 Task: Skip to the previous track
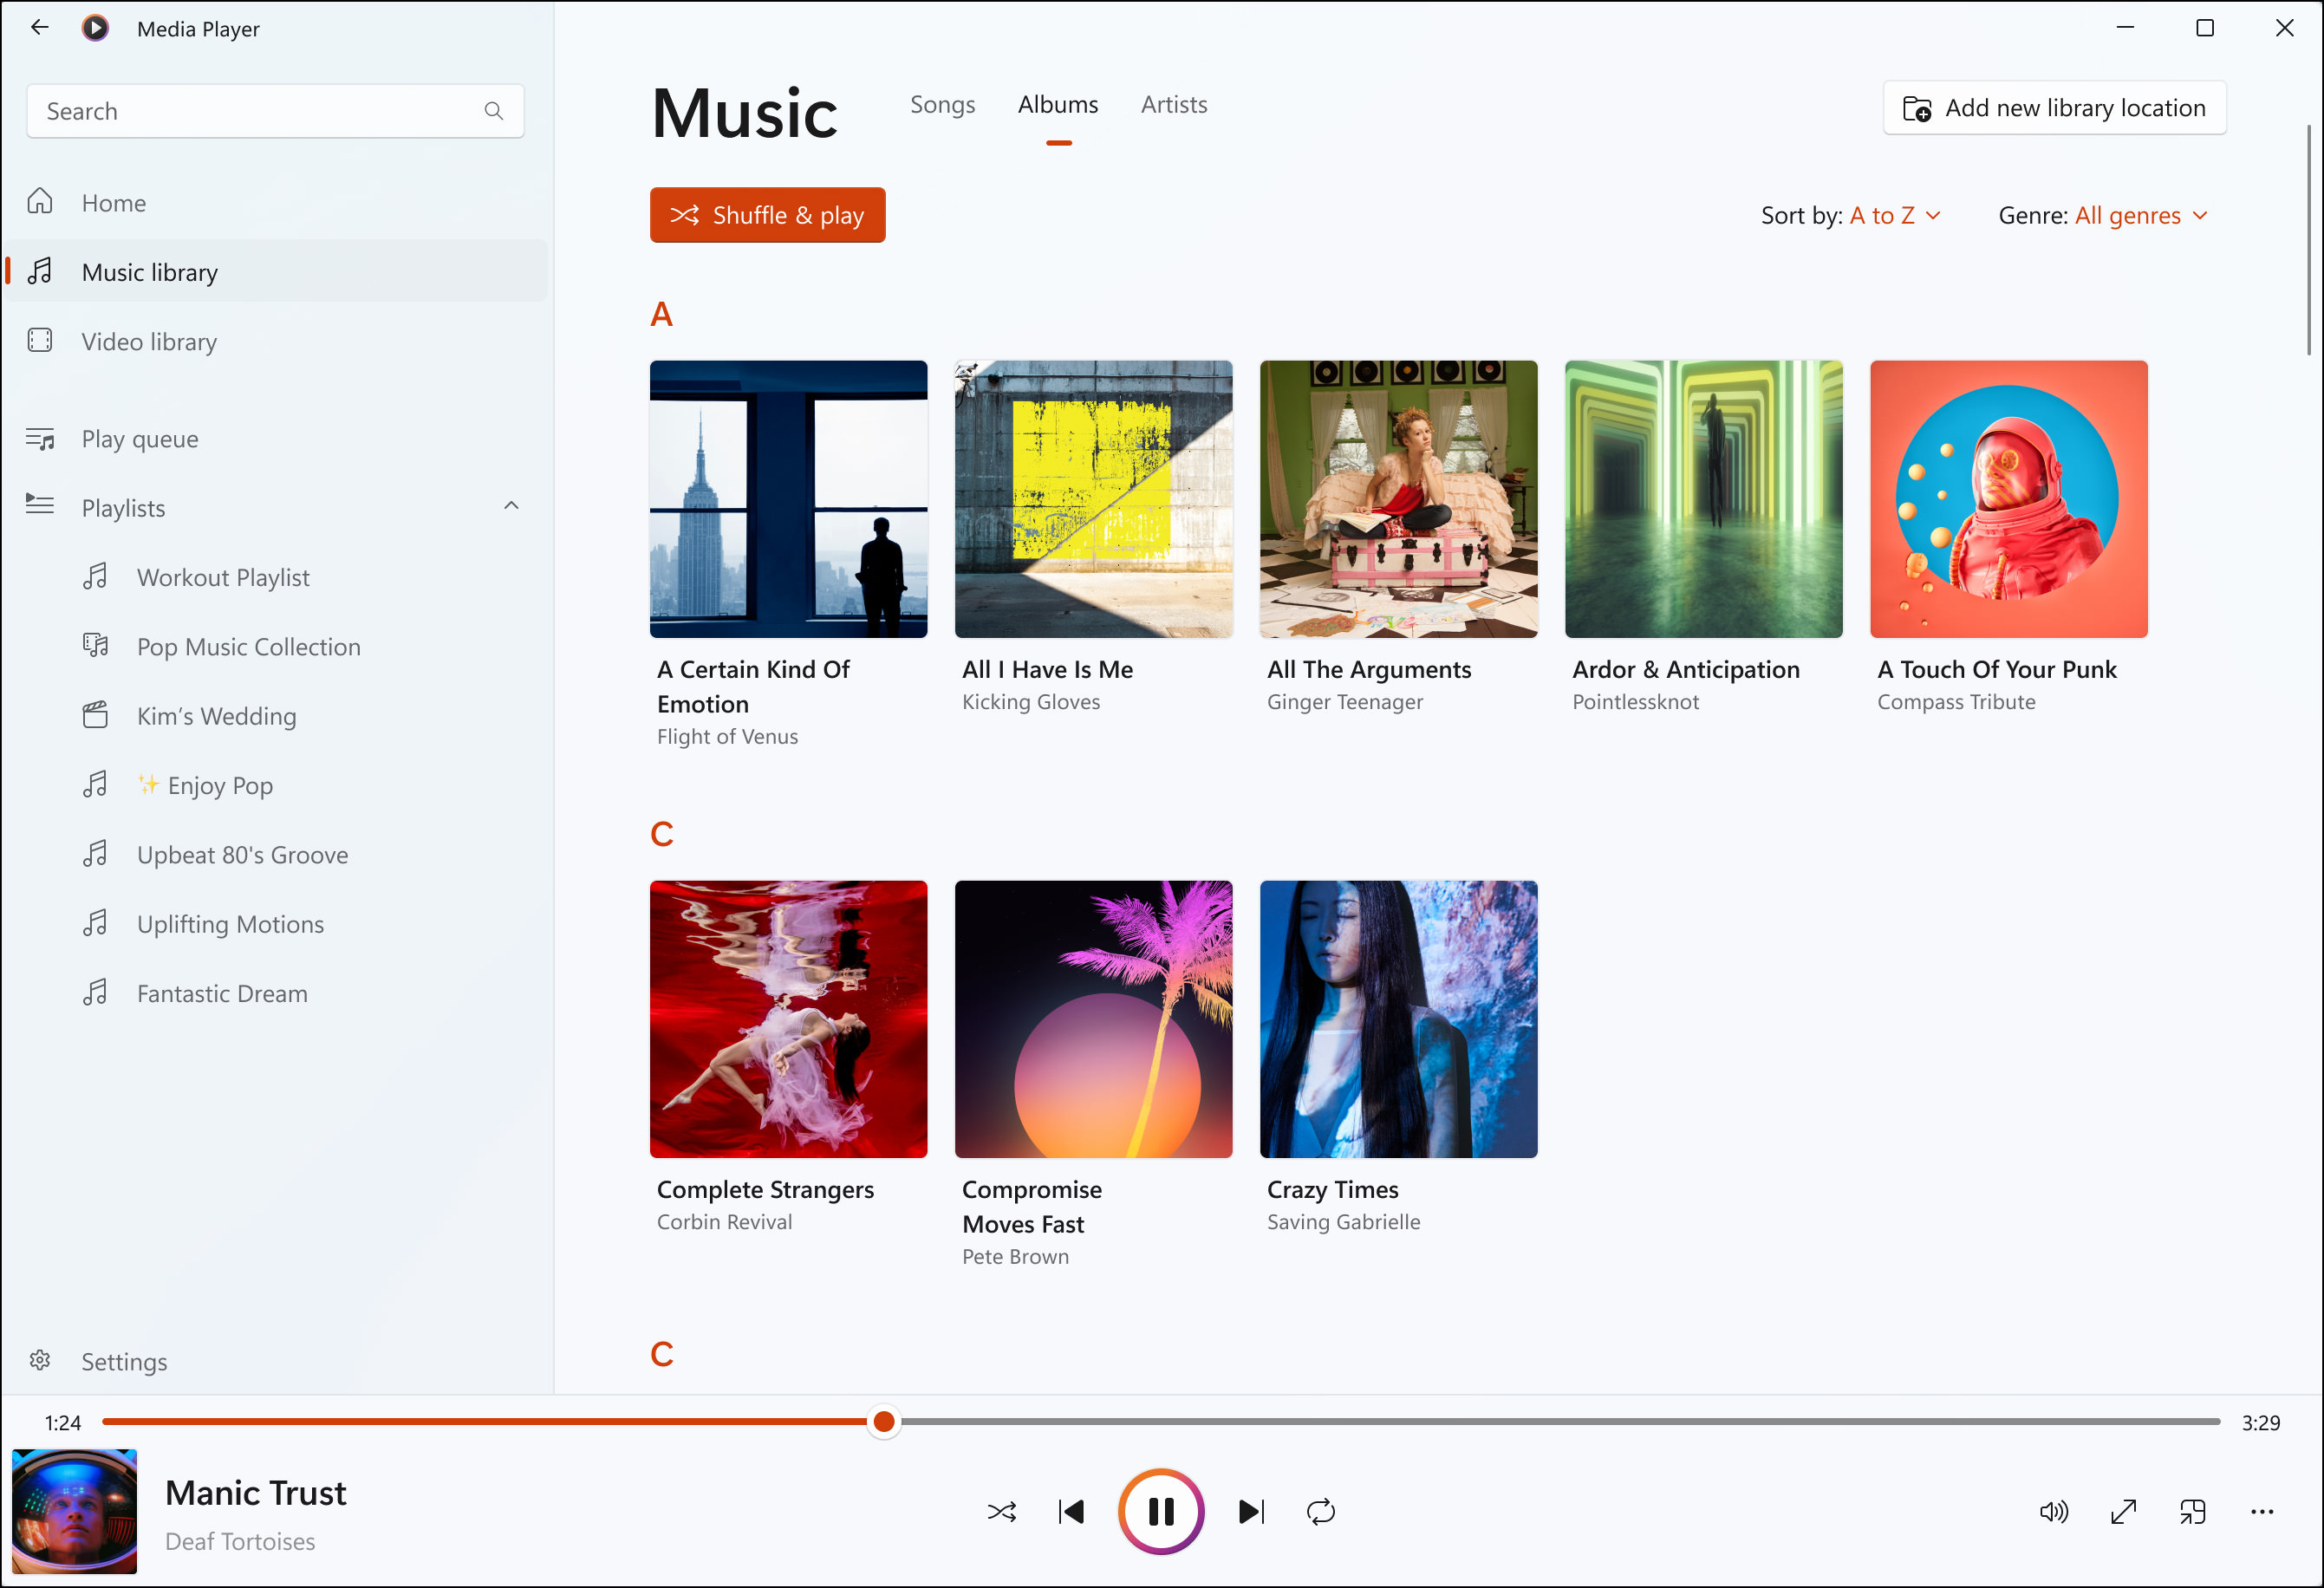[x=1071, y=1512]
